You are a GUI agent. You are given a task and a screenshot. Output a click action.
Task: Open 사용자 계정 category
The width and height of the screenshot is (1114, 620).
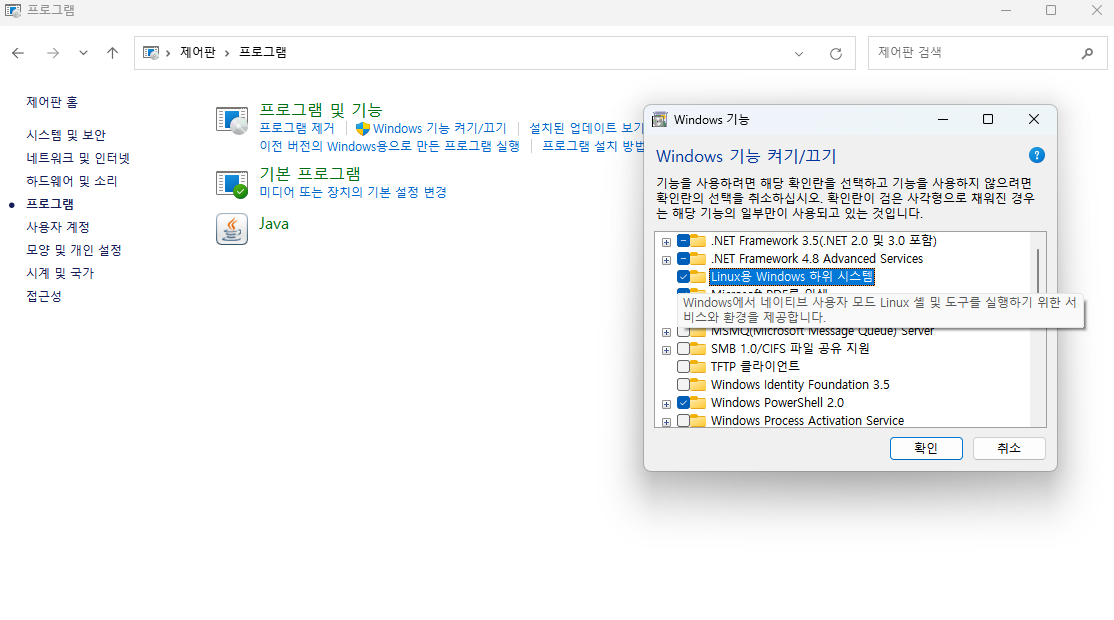point(58,227)
